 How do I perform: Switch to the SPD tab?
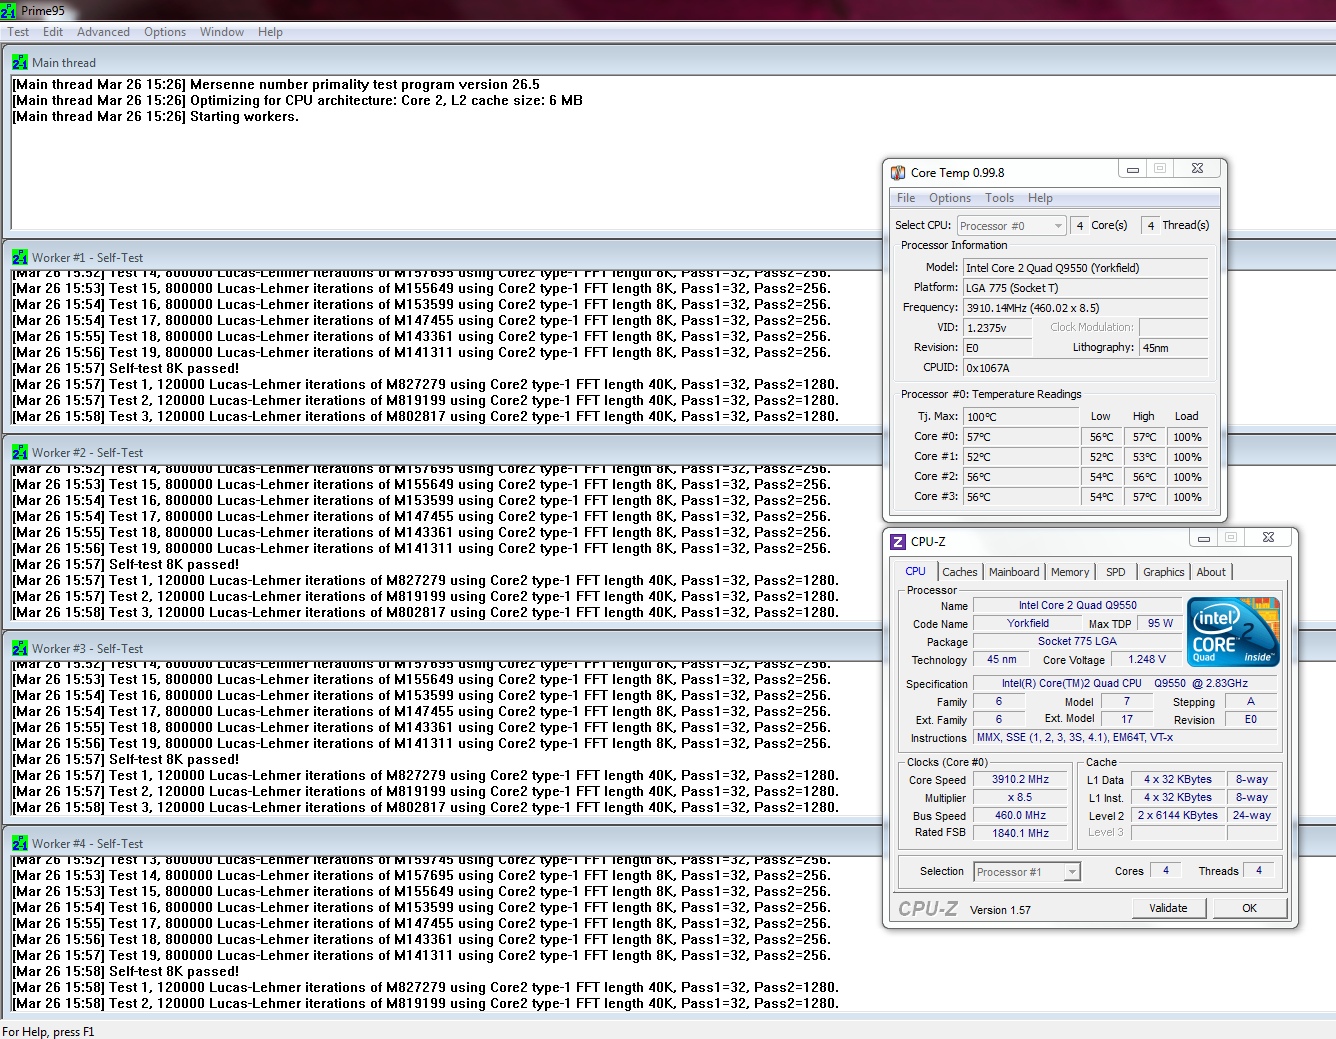[1115, 572]
